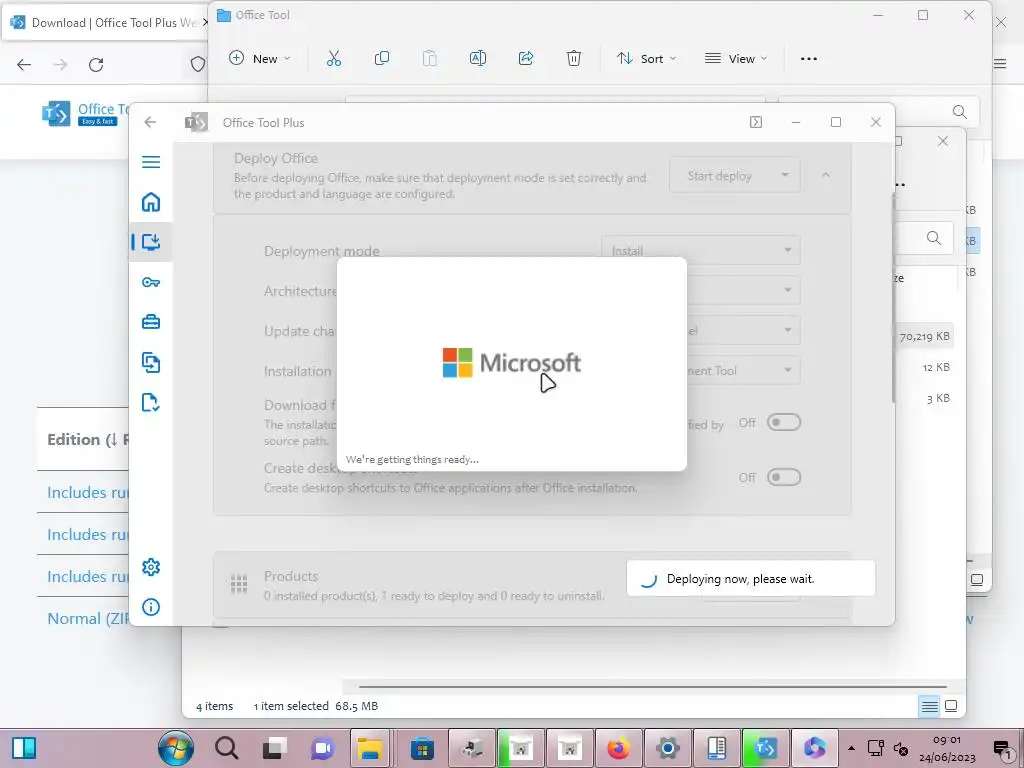The height and width of the screenshot is (768, 1024).
Task: Open the Convert documents icon in sidebar
Action: pyautogui.click(x=151, y=362)
